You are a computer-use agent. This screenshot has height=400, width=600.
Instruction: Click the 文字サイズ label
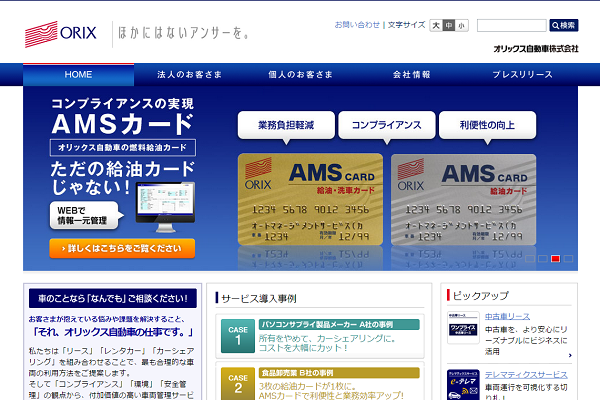(x=406, y=25)
